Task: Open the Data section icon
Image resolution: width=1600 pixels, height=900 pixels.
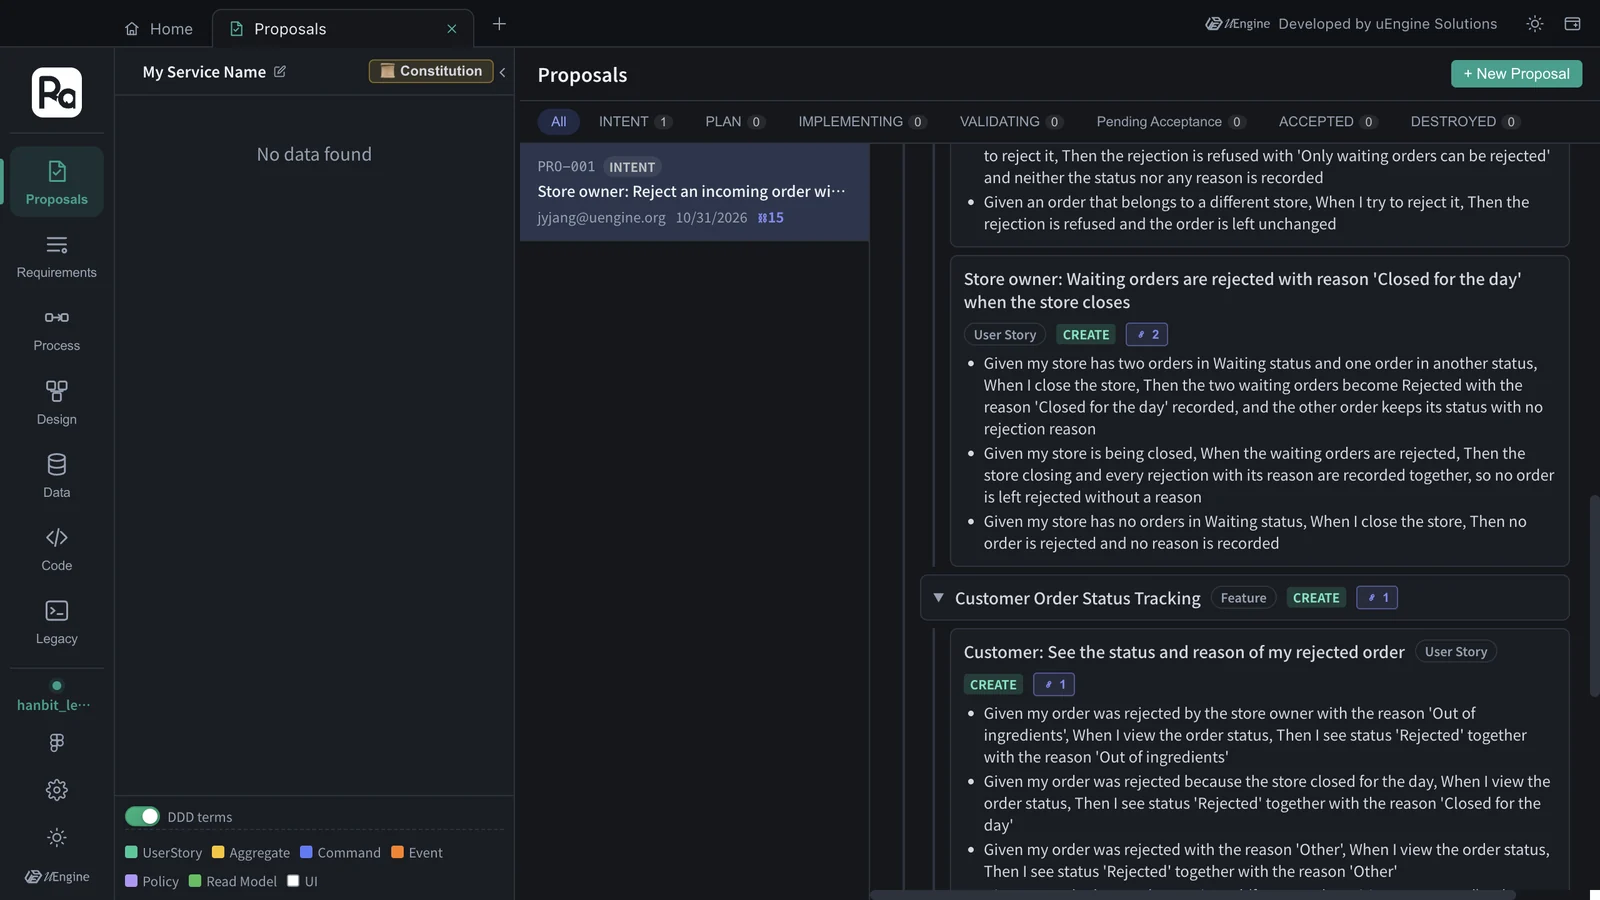Action: click(56, 464)
